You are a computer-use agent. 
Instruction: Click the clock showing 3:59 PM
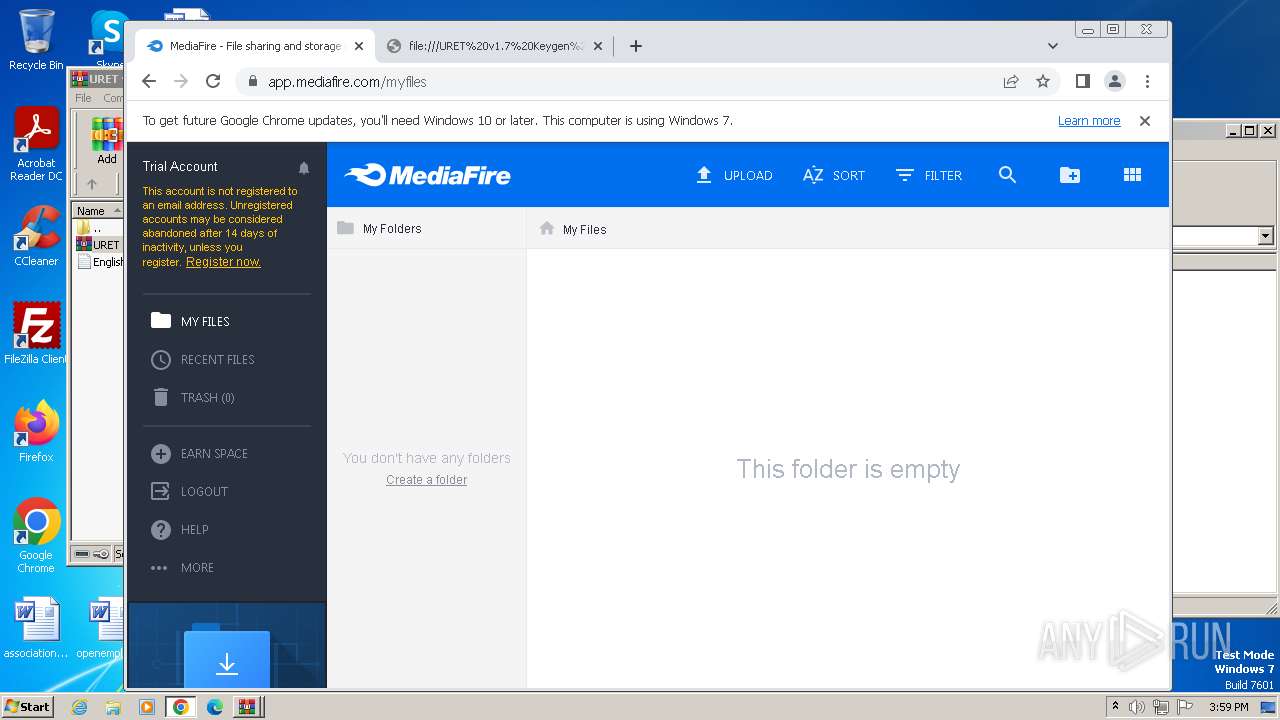click(1228, 707)
